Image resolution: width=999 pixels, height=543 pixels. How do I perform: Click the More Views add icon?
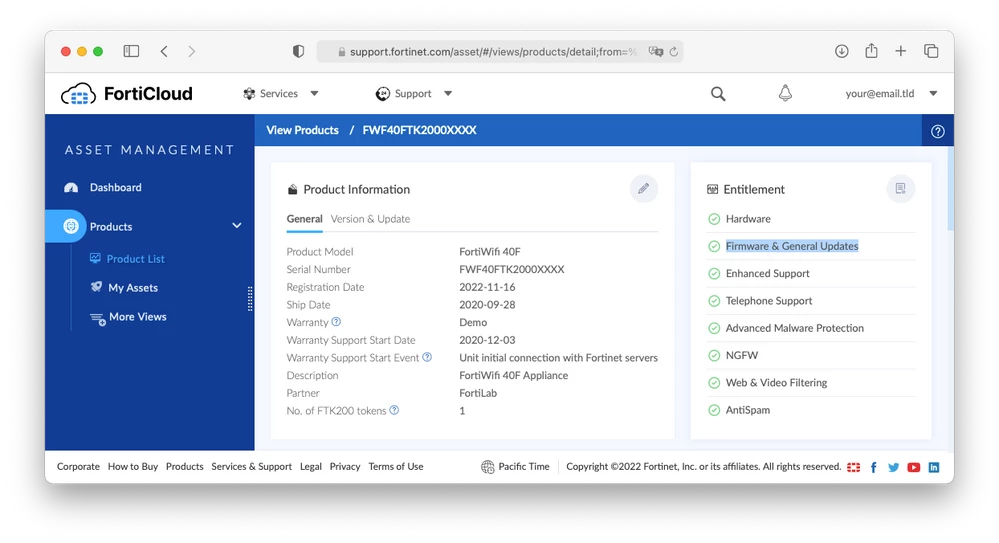pos(97,318)
